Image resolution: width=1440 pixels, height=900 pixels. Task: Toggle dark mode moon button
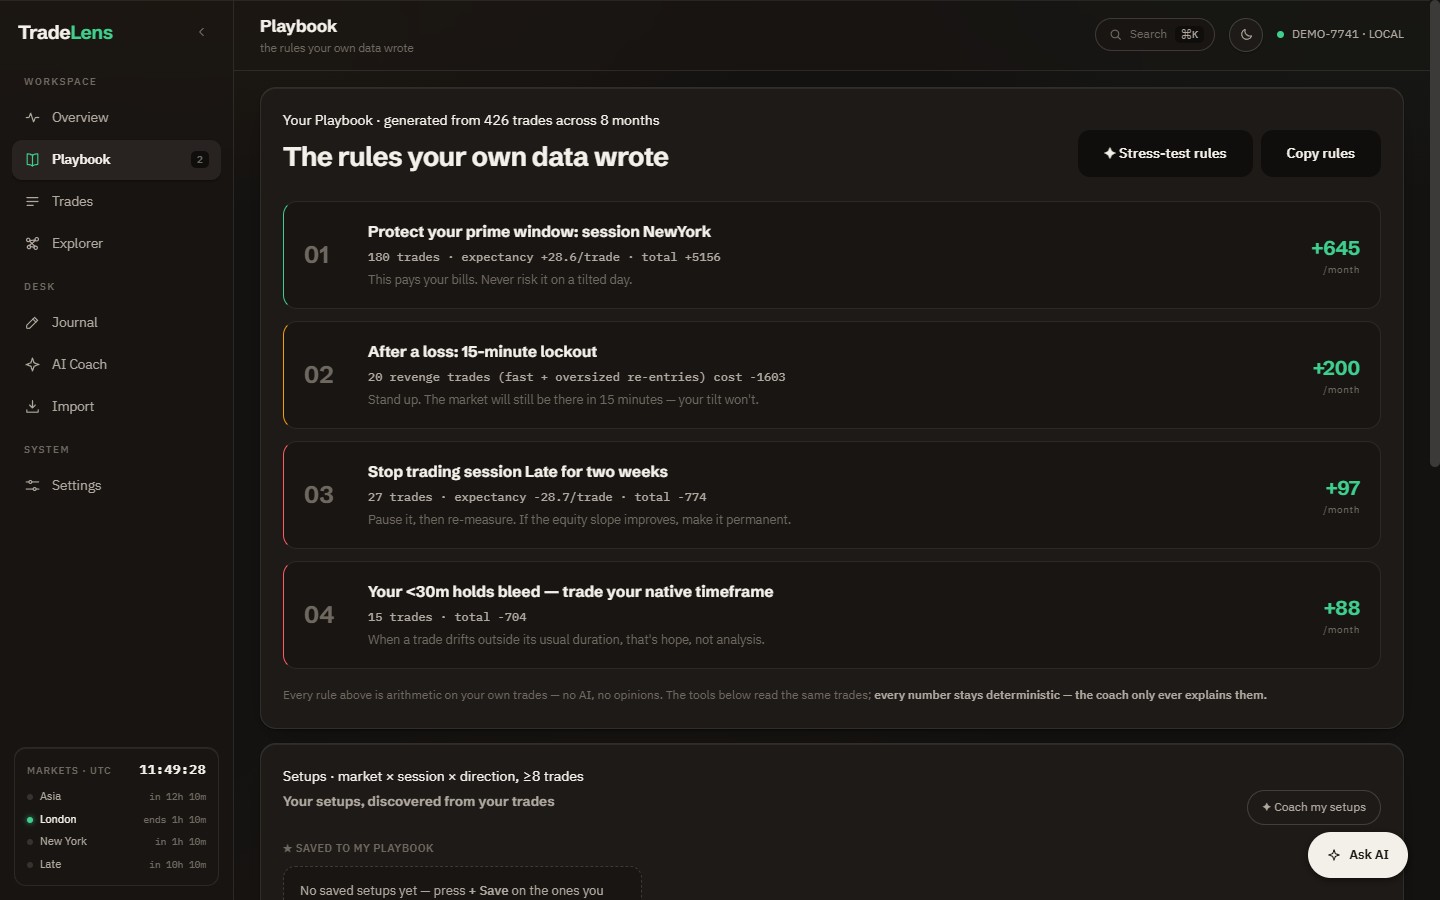(x=1245, y=34)
